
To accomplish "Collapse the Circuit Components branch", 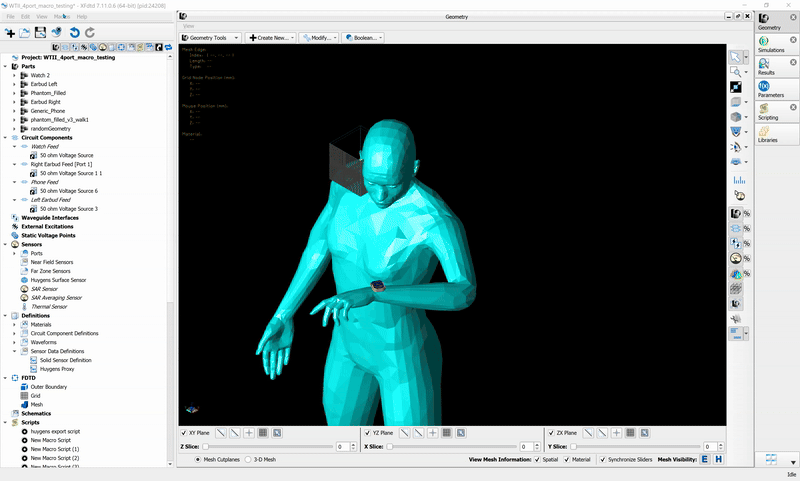I will [6, 138].
